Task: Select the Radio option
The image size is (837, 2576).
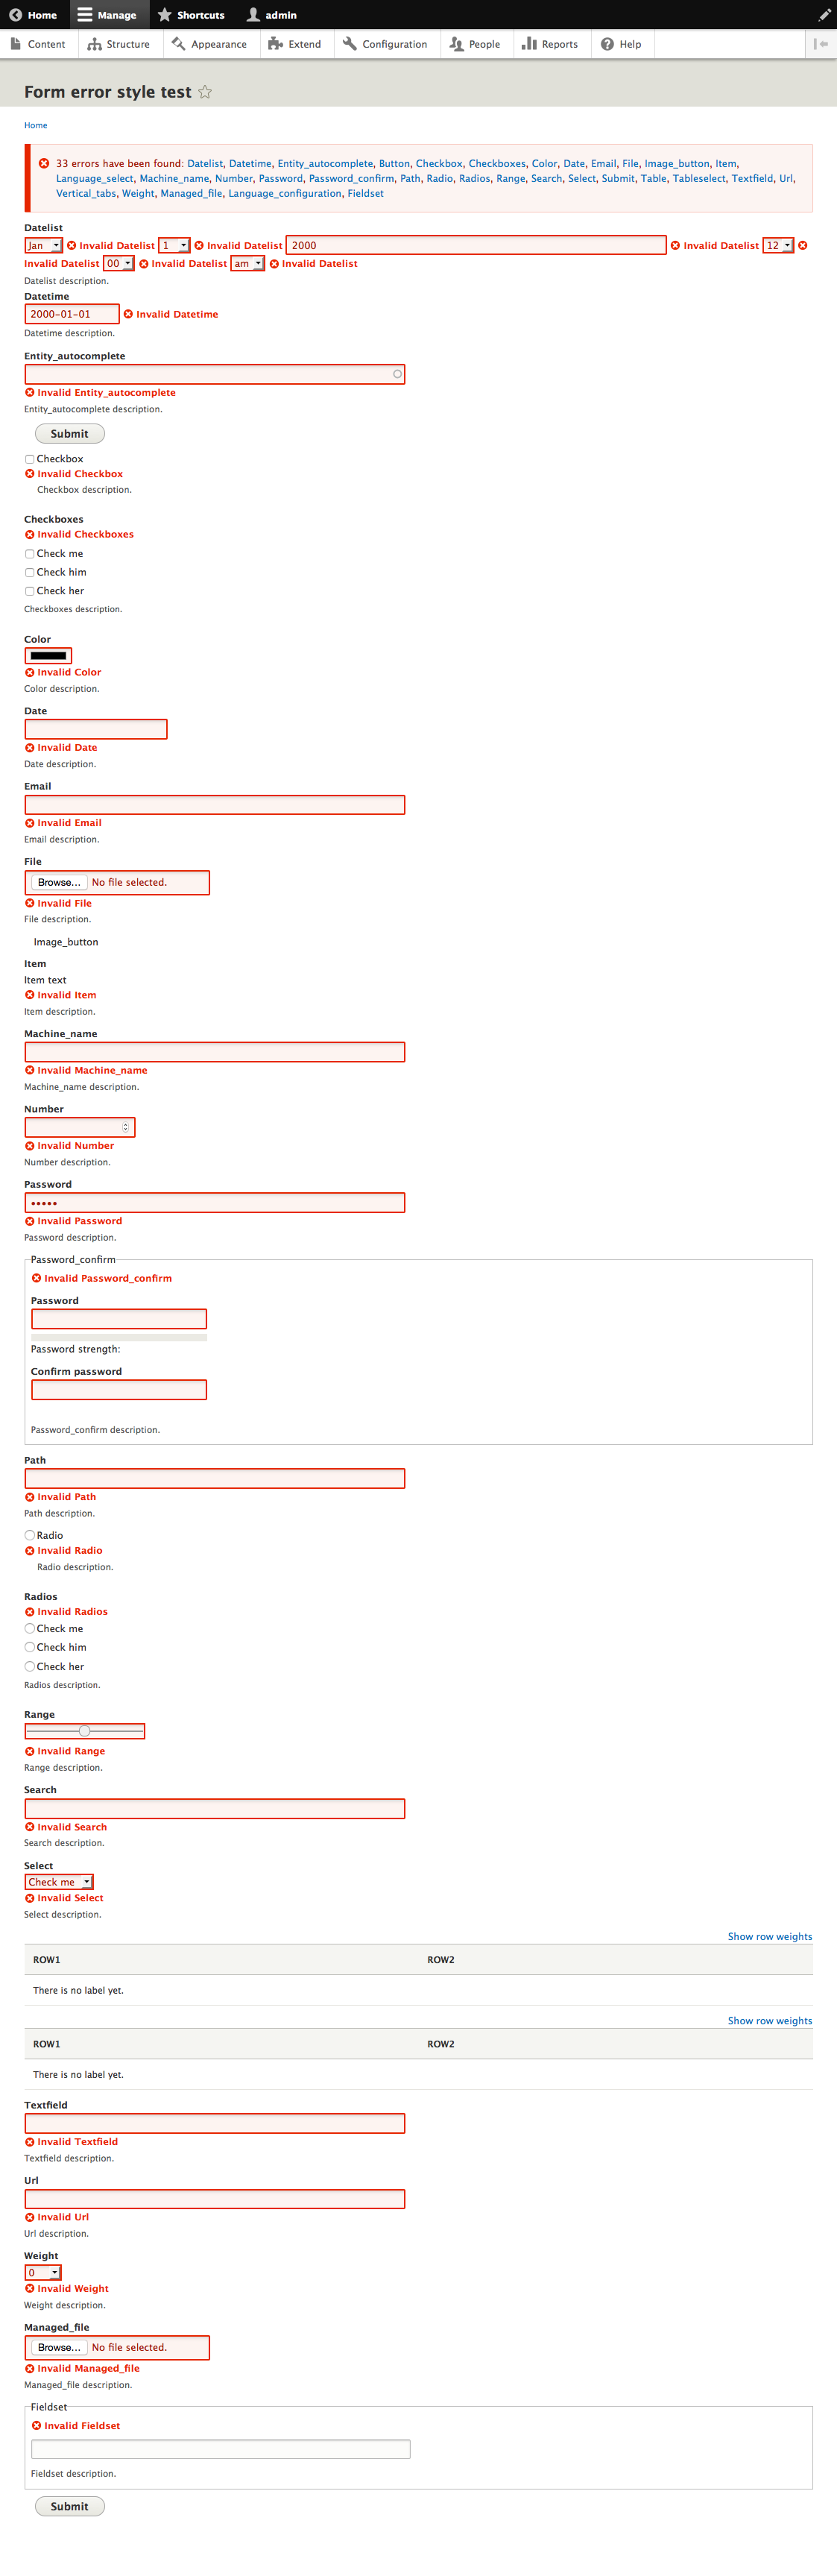Action: [x=29, y=1535]
